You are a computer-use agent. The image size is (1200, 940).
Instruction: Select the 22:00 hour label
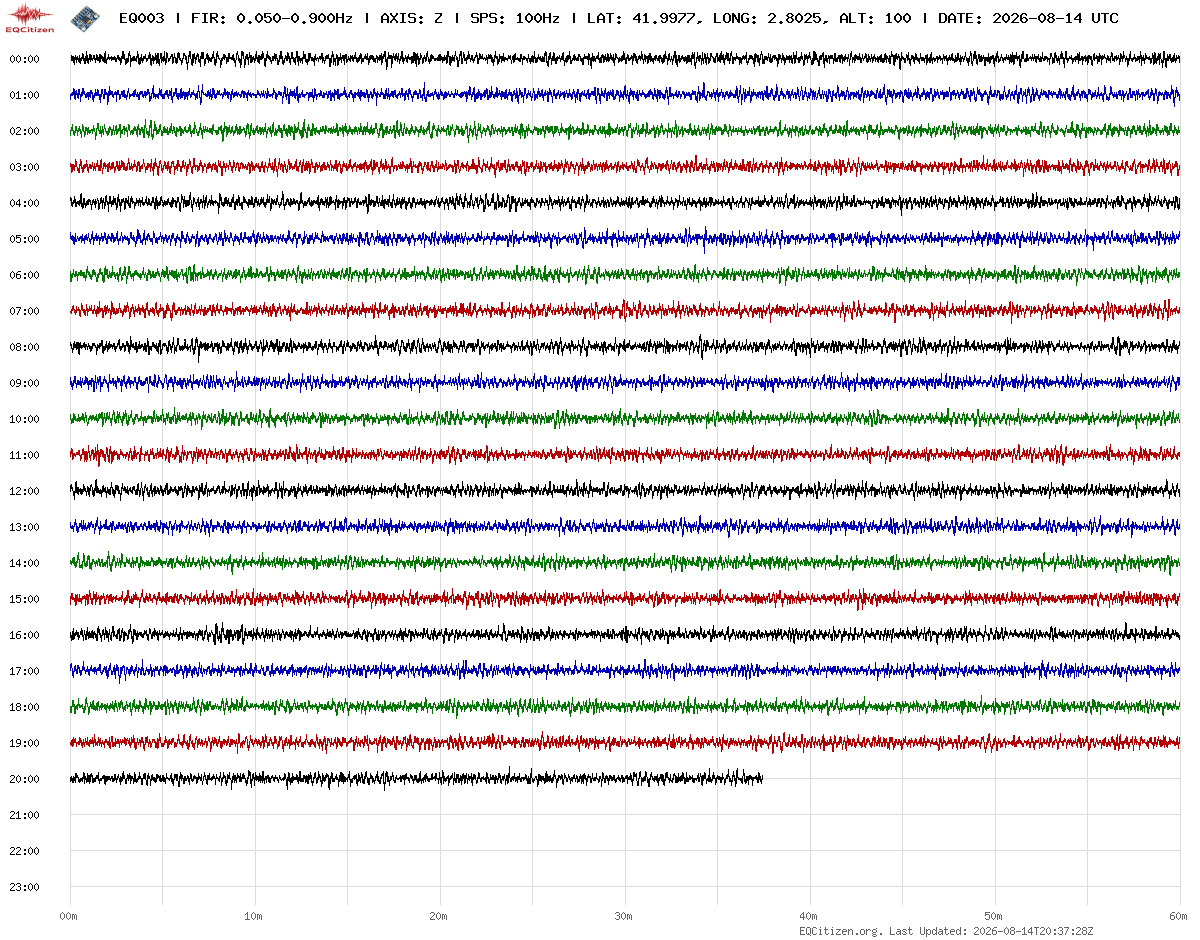click(24, 851)
